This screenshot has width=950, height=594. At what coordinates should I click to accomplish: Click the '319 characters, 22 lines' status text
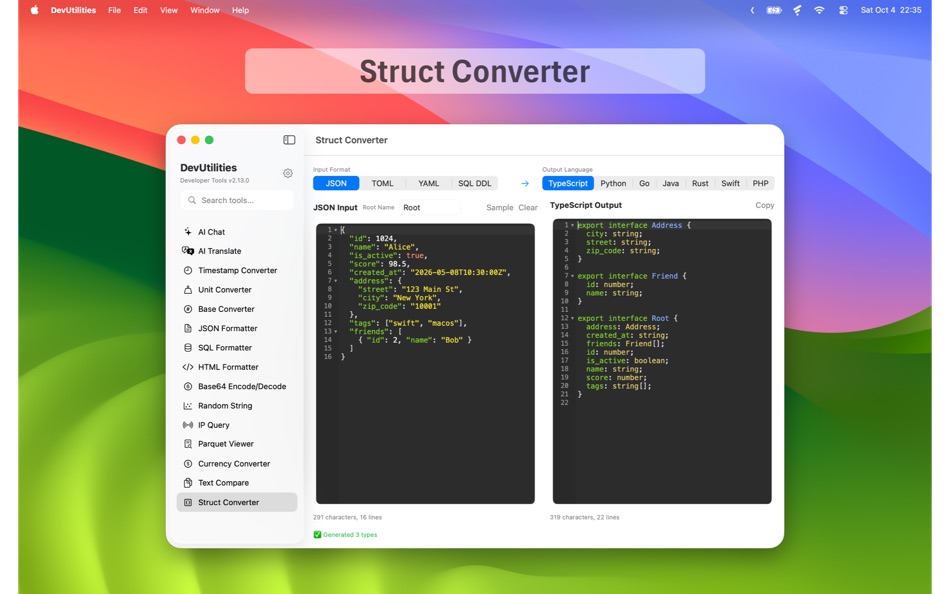point(584,518)
